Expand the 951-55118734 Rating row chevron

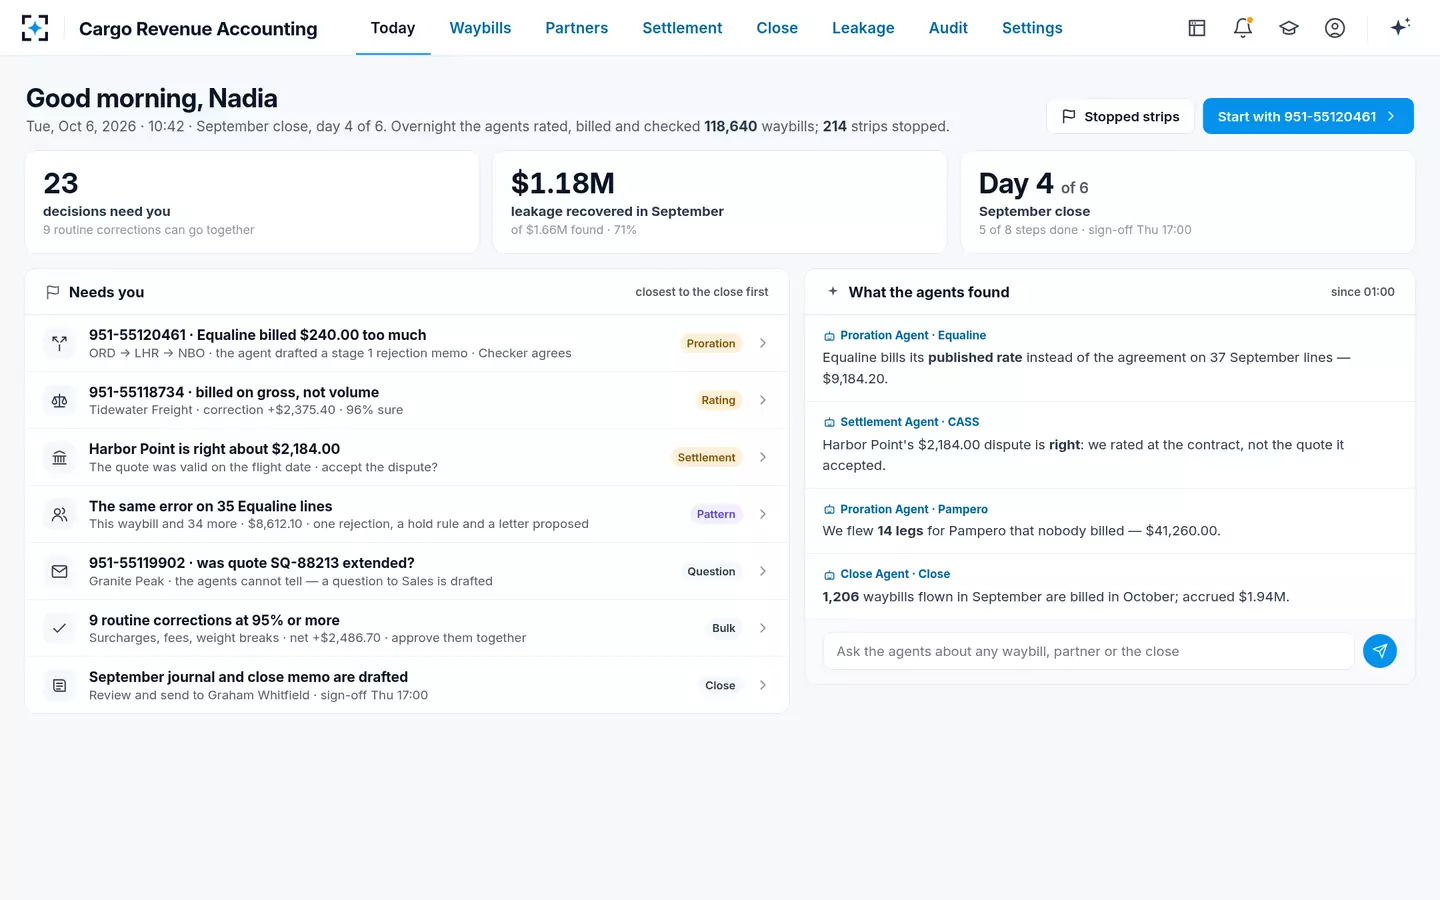[x=763, y=400]
